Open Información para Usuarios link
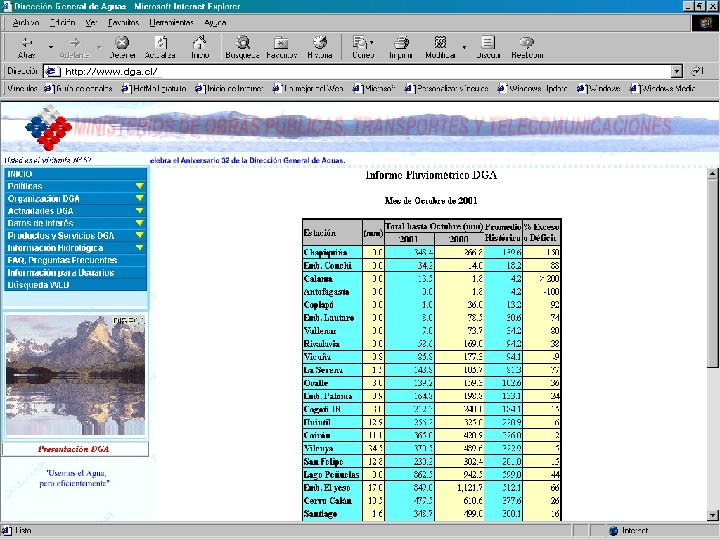The image size is (720, 540). [x=61, y=273]
